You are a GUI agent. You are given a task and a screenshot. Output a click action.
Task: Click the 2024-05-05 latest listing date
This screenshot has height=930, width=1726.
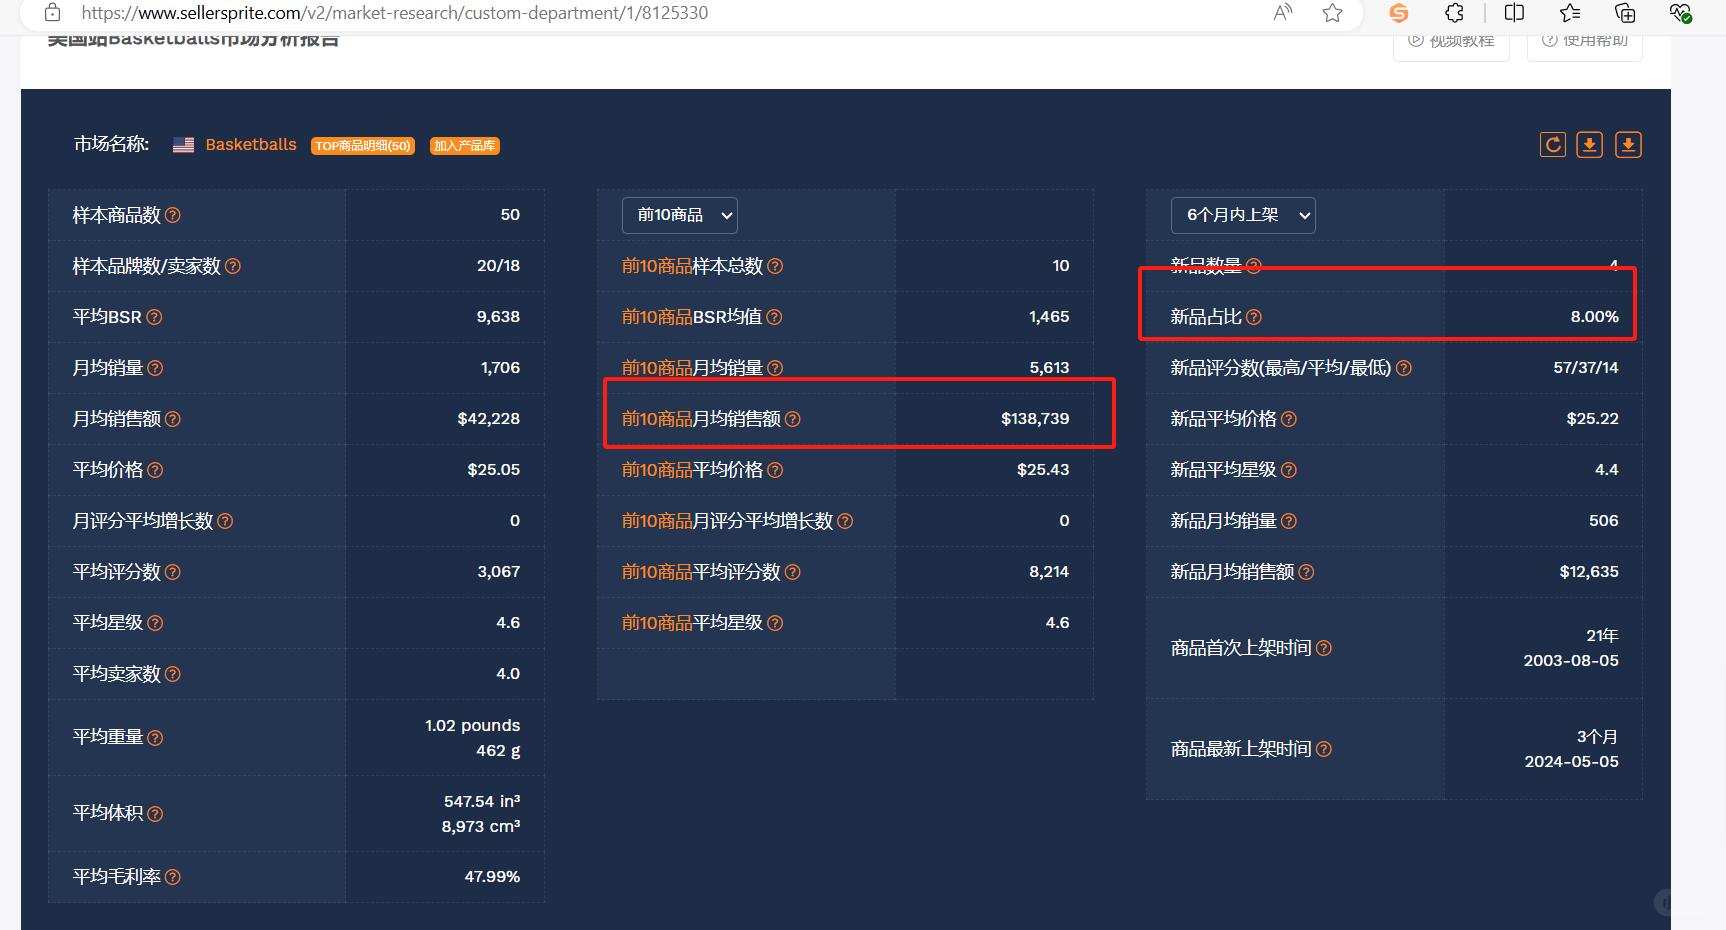coord(1571,762)
